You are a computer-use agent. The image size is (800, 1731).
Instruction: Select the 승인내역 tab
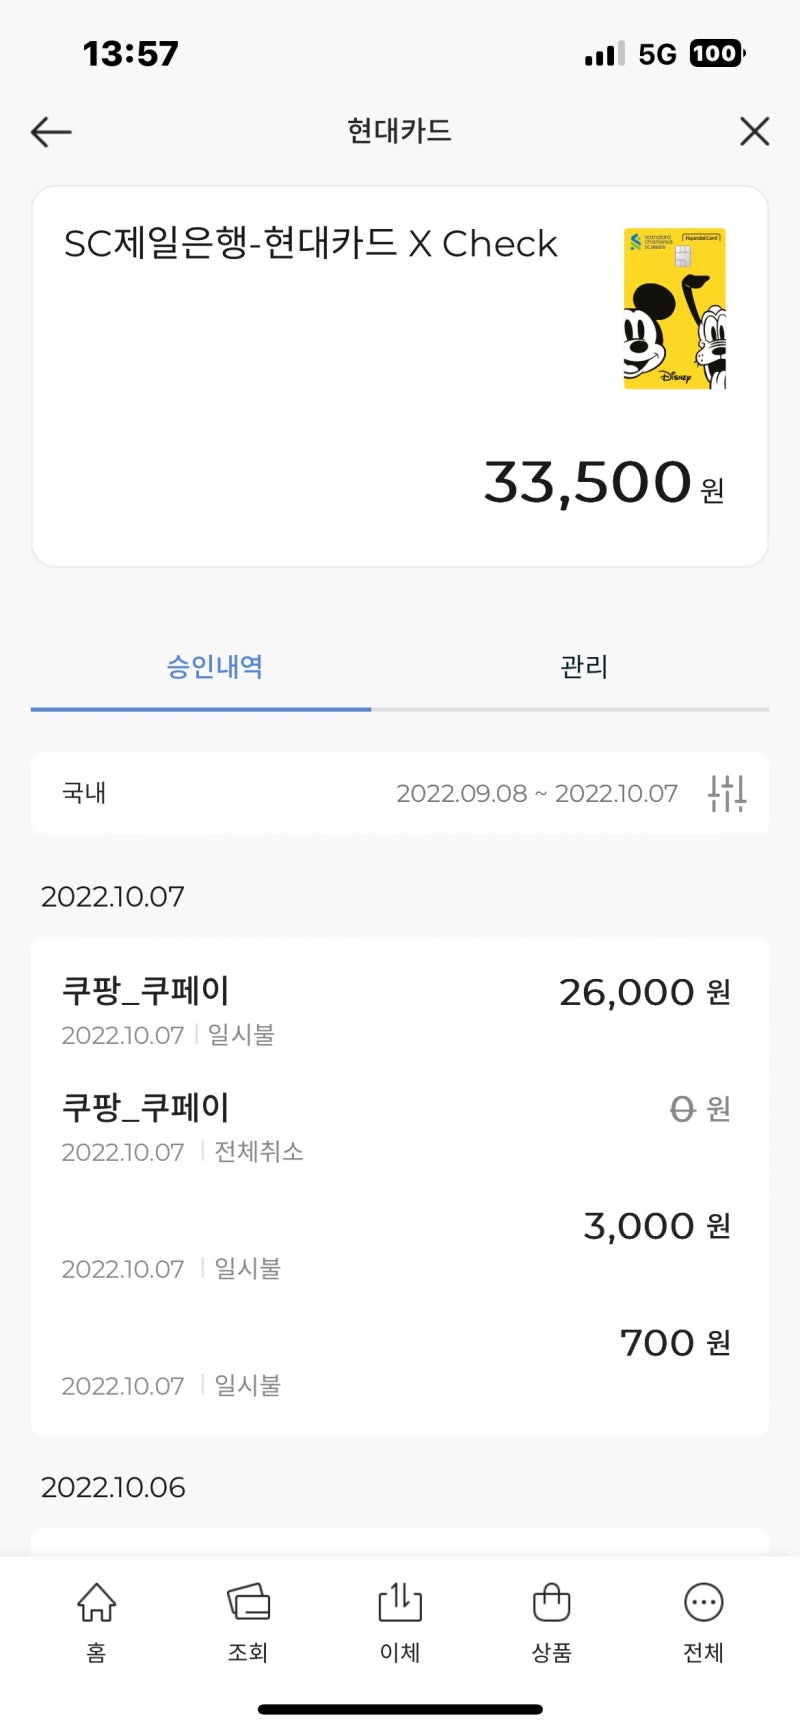[214, 667]
